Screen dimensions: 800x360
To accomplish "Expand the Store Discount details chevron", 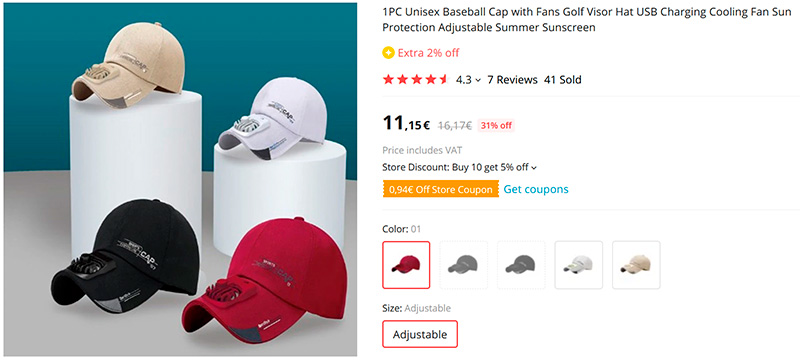I will pyautogui.click(x=534, y=167).
